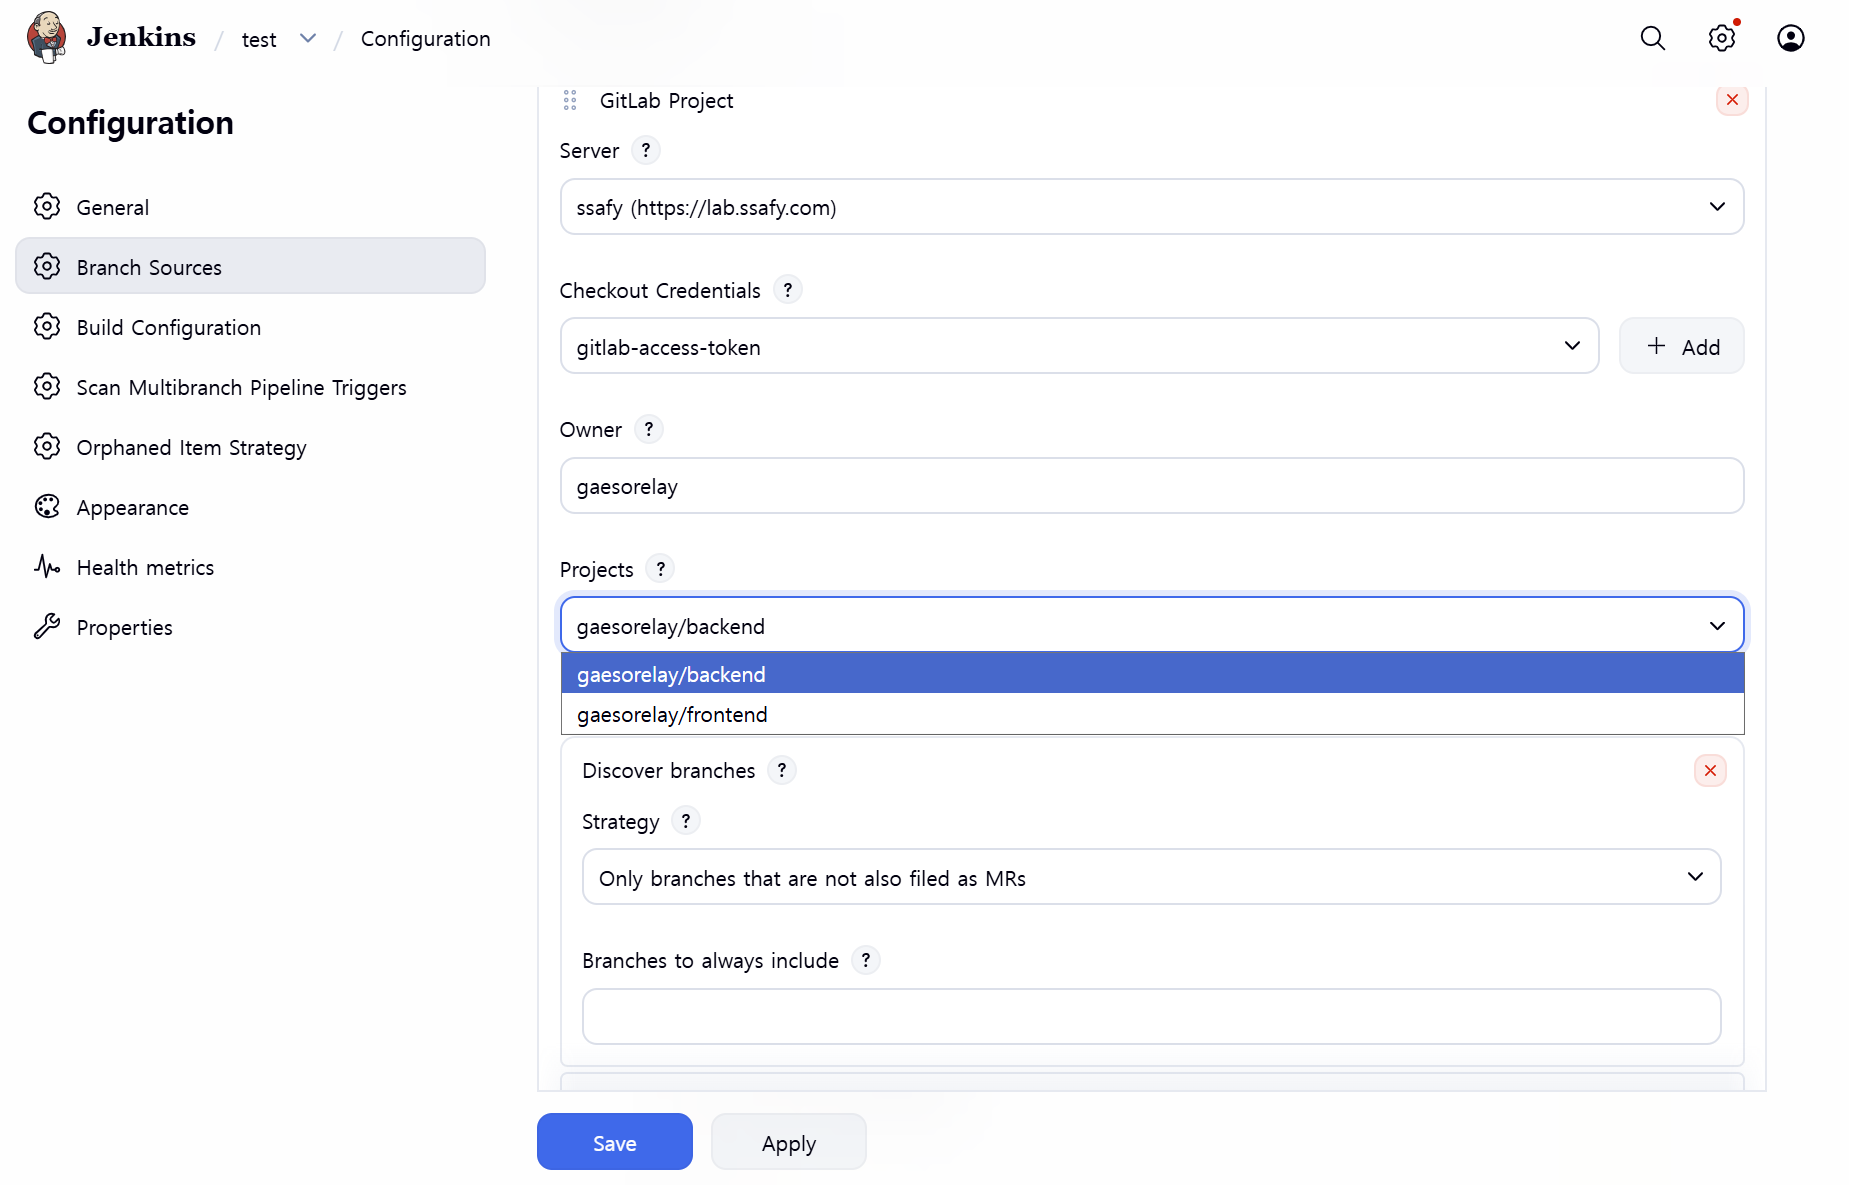Click the user account profile icon
The image size is (1849, 1185).
tap(1790, 38)
